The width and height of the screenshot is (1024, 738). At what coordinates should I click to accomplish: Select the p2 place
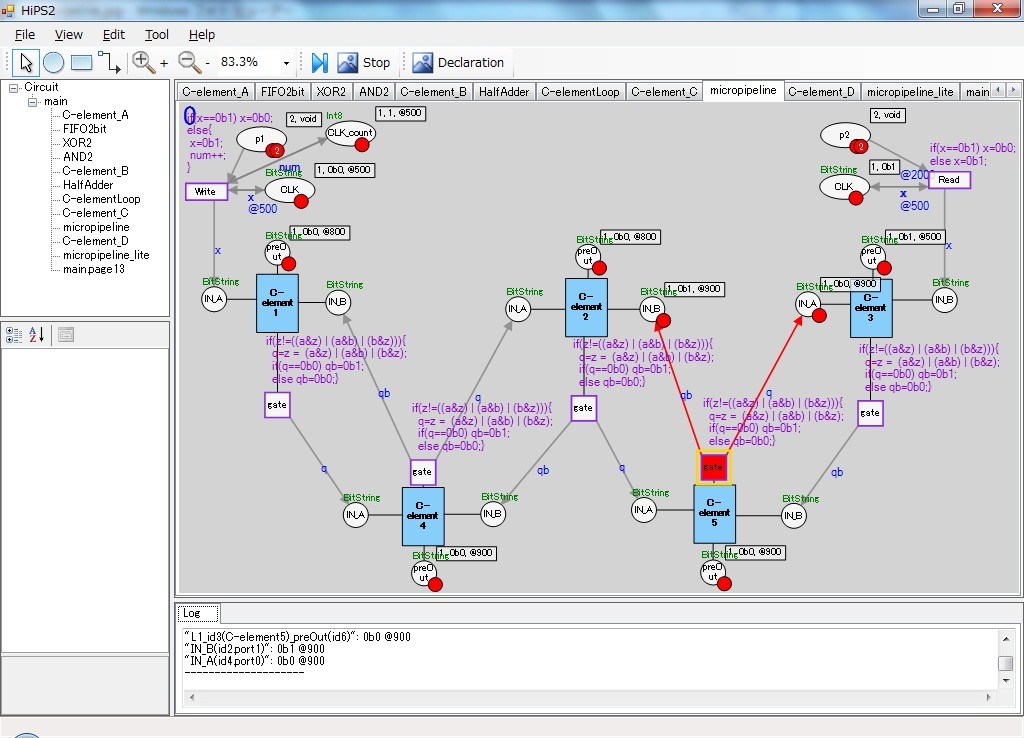click(x=844, y=135)
